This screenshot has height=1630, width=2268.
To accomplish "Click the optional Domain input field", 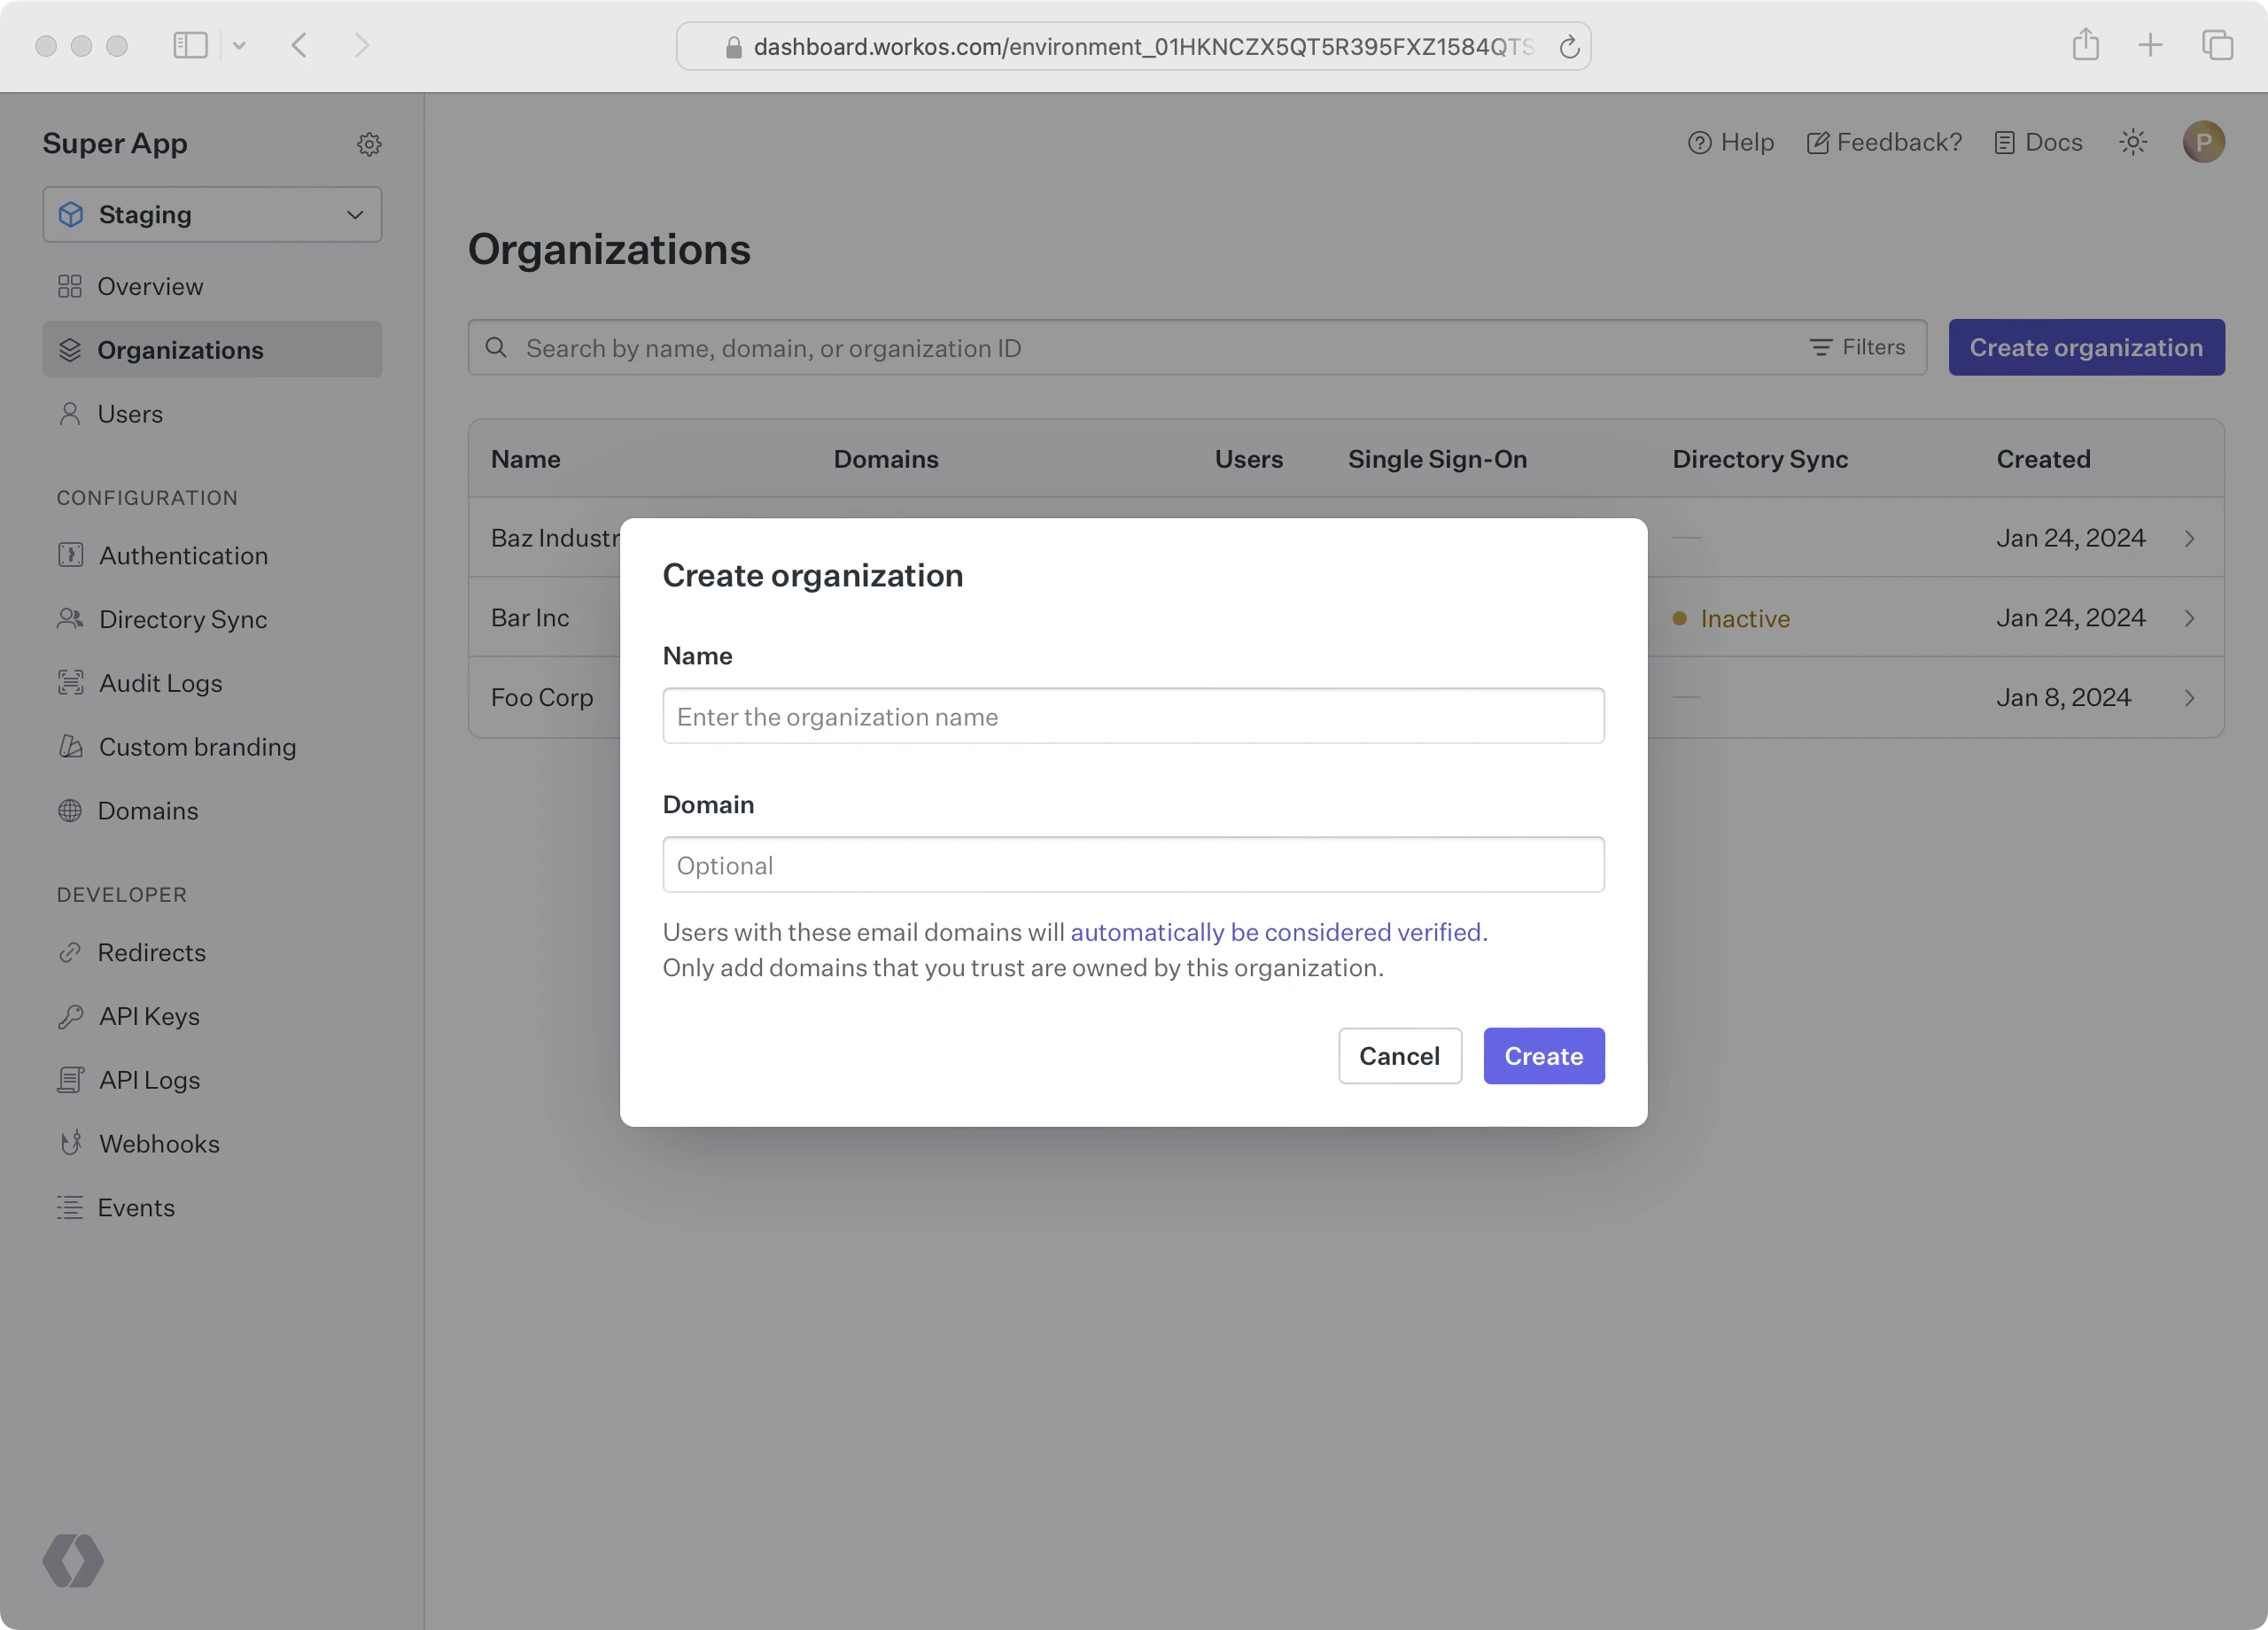I will [1133, 865].
